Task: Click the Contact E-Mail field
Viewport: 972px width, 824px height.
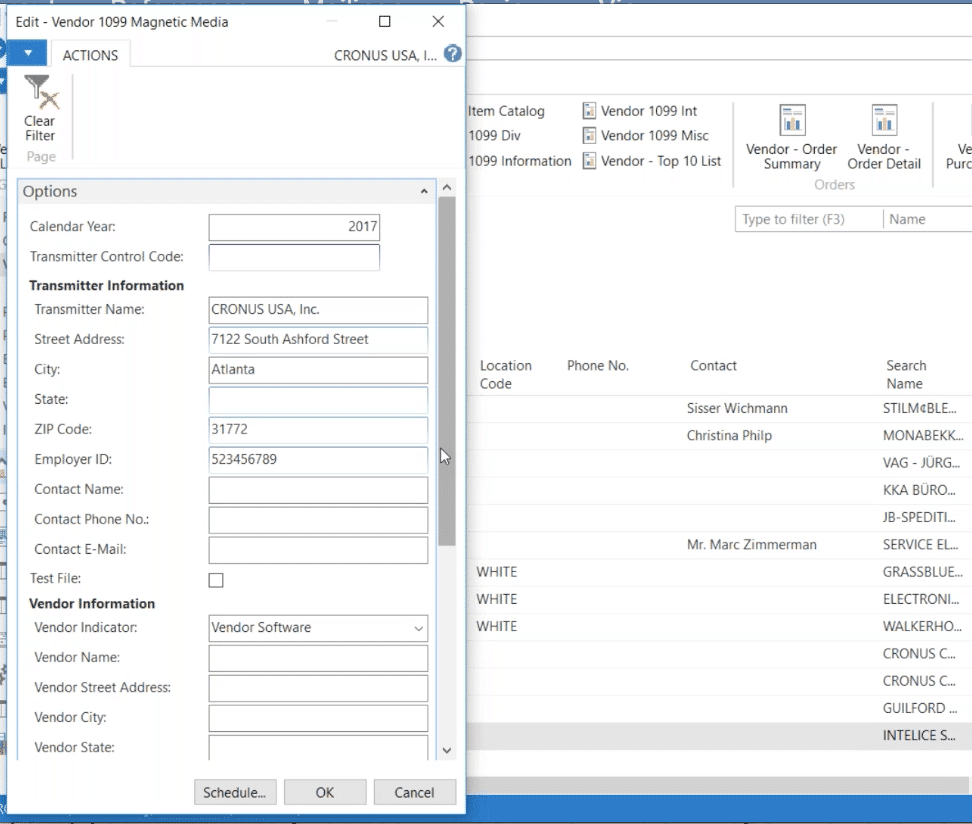Action: pyautogui.click(x=318, y=550)
